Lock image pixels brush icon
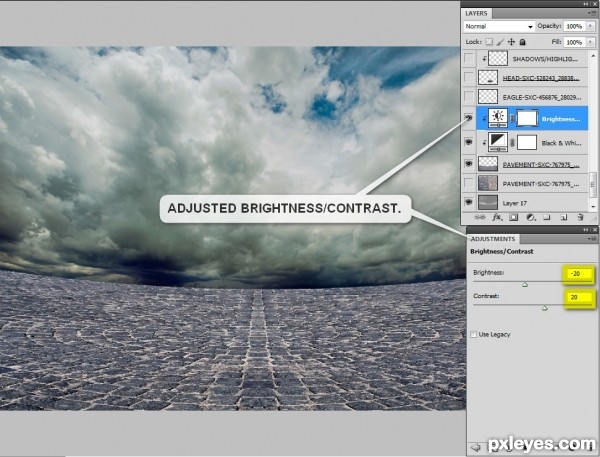This screenshot has width=600, height=457. (x=500, y=42)
